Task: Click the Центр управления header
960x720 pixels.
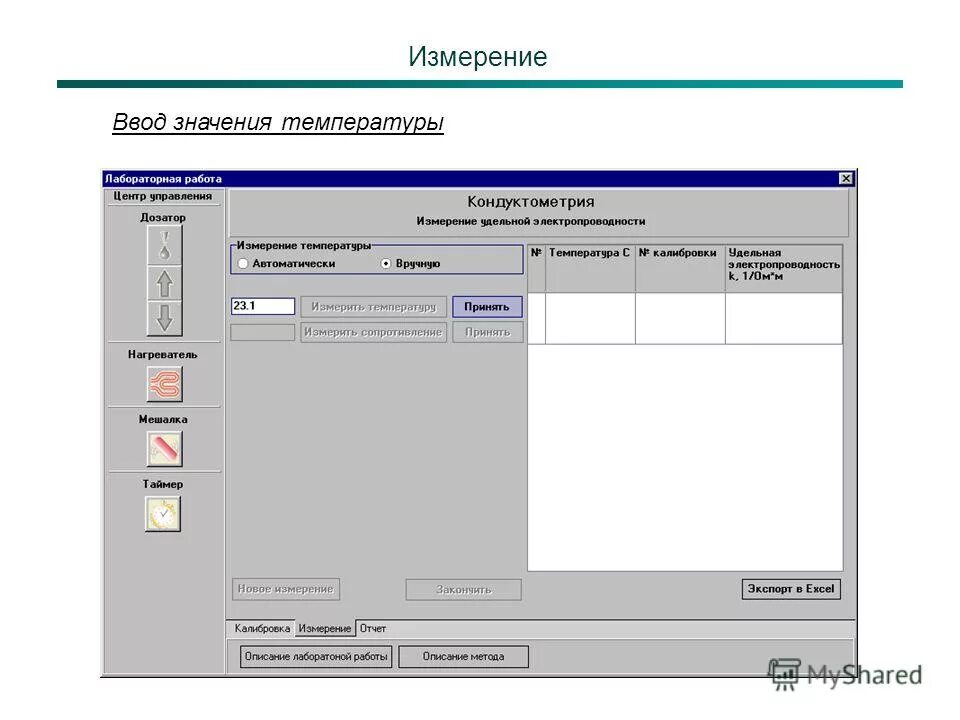Action: click(x=163, y=196)
